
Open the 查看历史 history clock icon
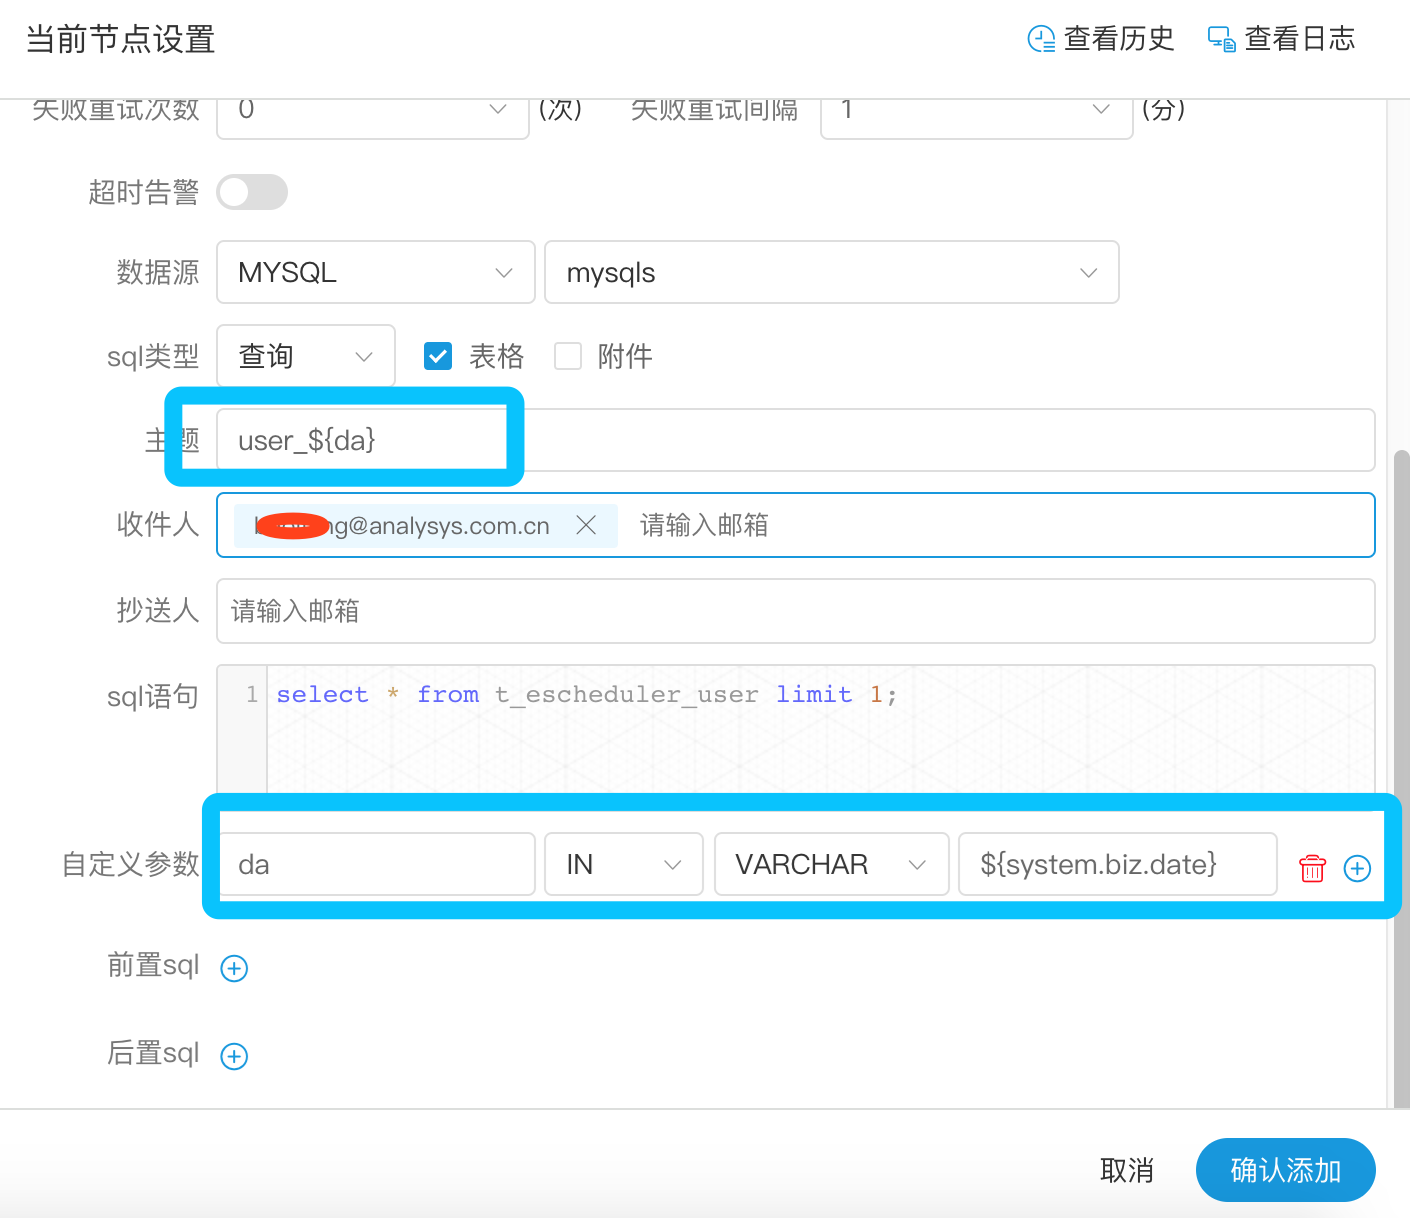1041,39
